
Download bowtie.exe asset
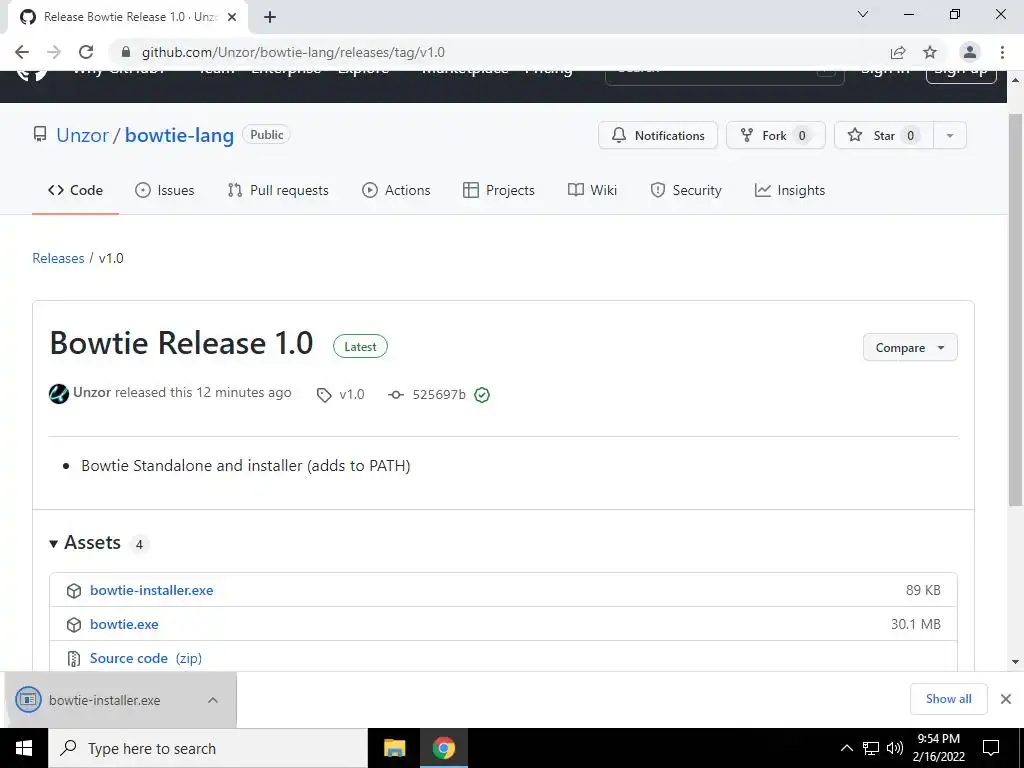coord(124,624)
